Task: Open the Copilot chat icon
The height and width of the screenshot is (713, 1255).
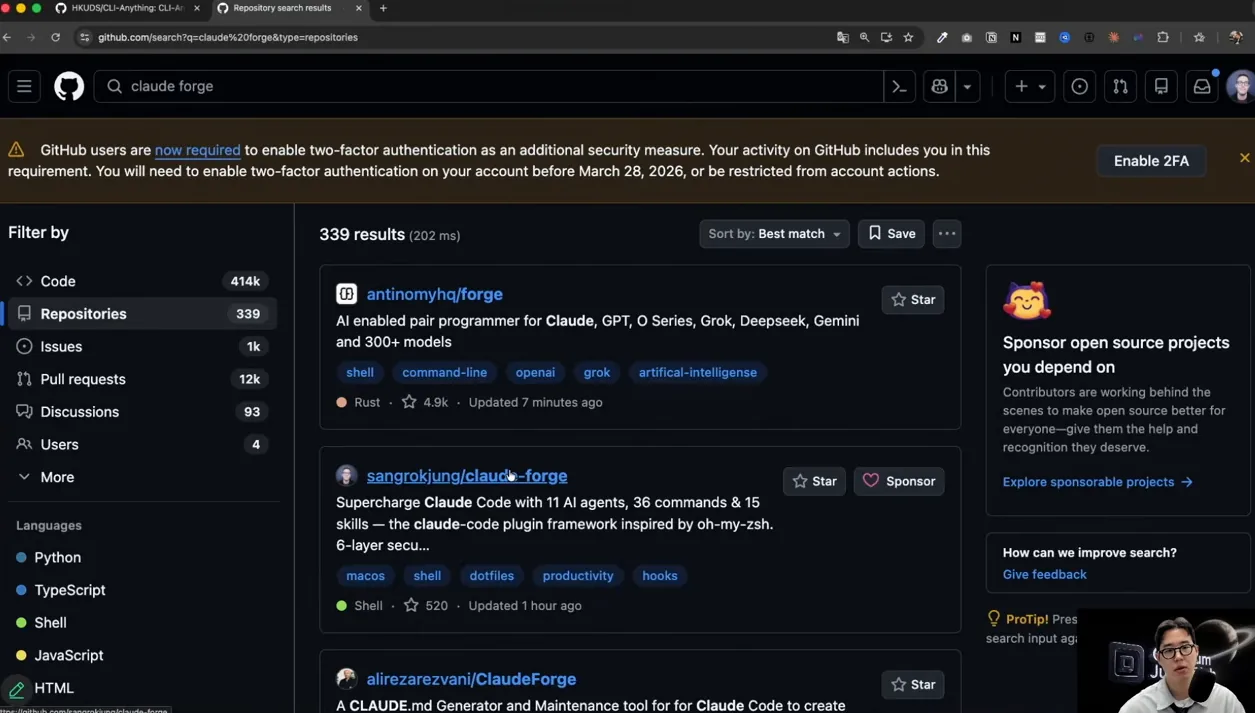Action: [x=939, y=86]
